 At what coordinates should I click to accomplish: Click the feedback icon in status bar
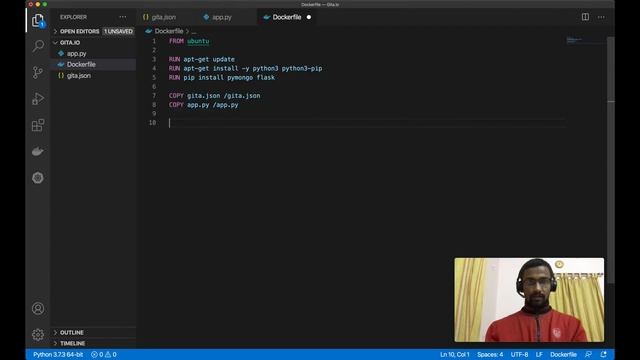[x=588, y=354]
